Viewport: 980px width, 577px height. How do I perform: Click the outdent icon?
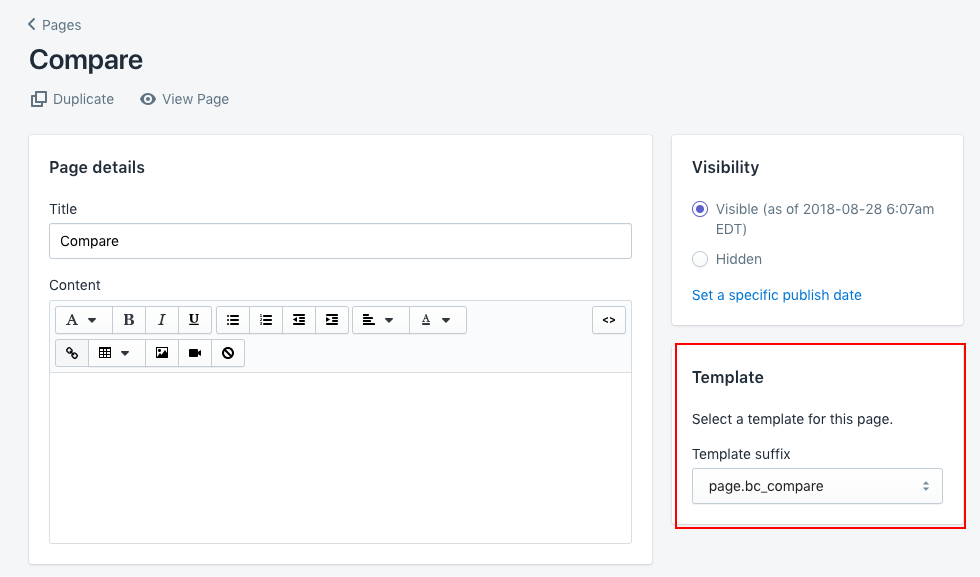[x=299, y=320]
